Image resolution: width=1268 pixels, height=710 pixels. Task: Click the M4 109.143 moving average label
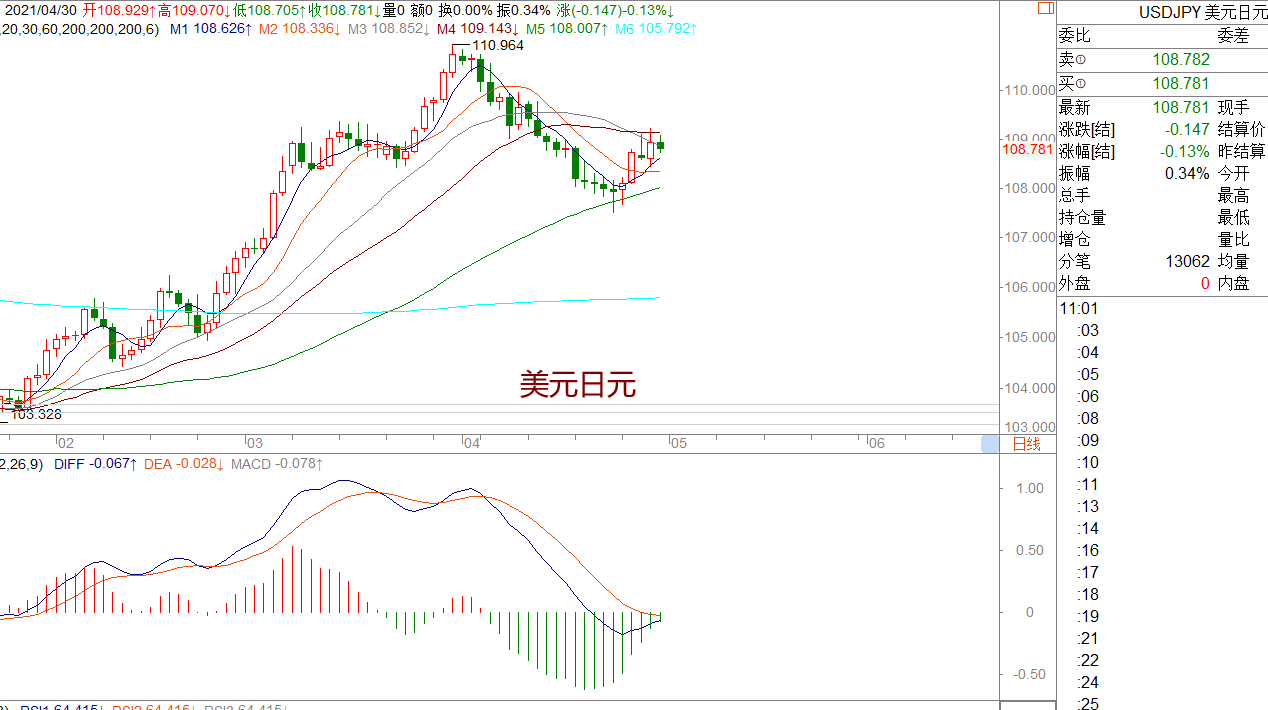click(x=478, y=29)
